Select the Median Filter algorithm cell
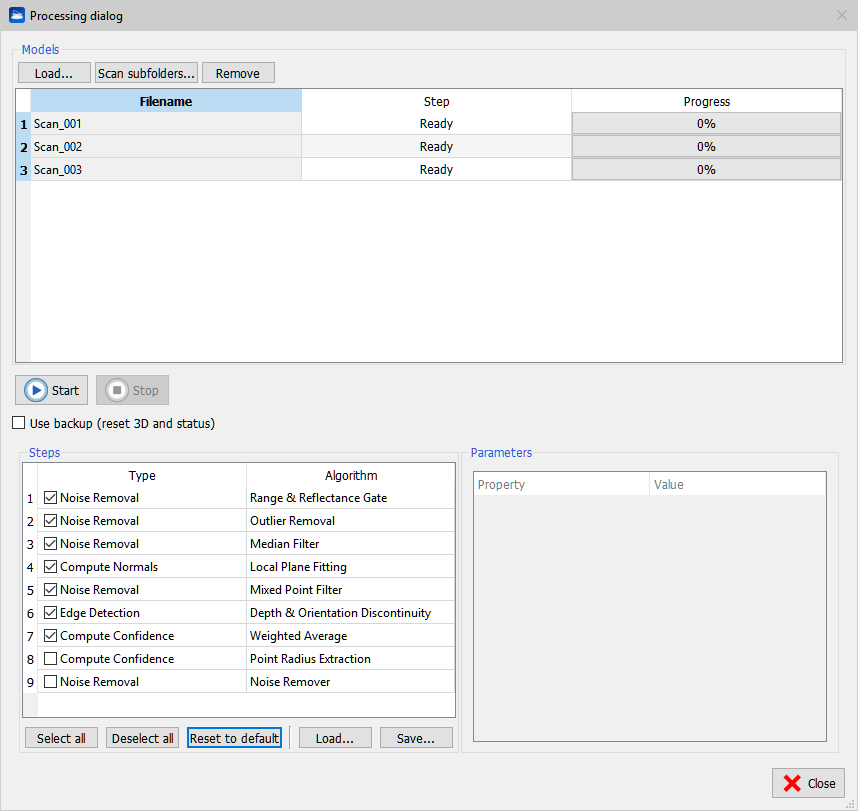Screen dimensions: 858x811 (x=350, y=544)
